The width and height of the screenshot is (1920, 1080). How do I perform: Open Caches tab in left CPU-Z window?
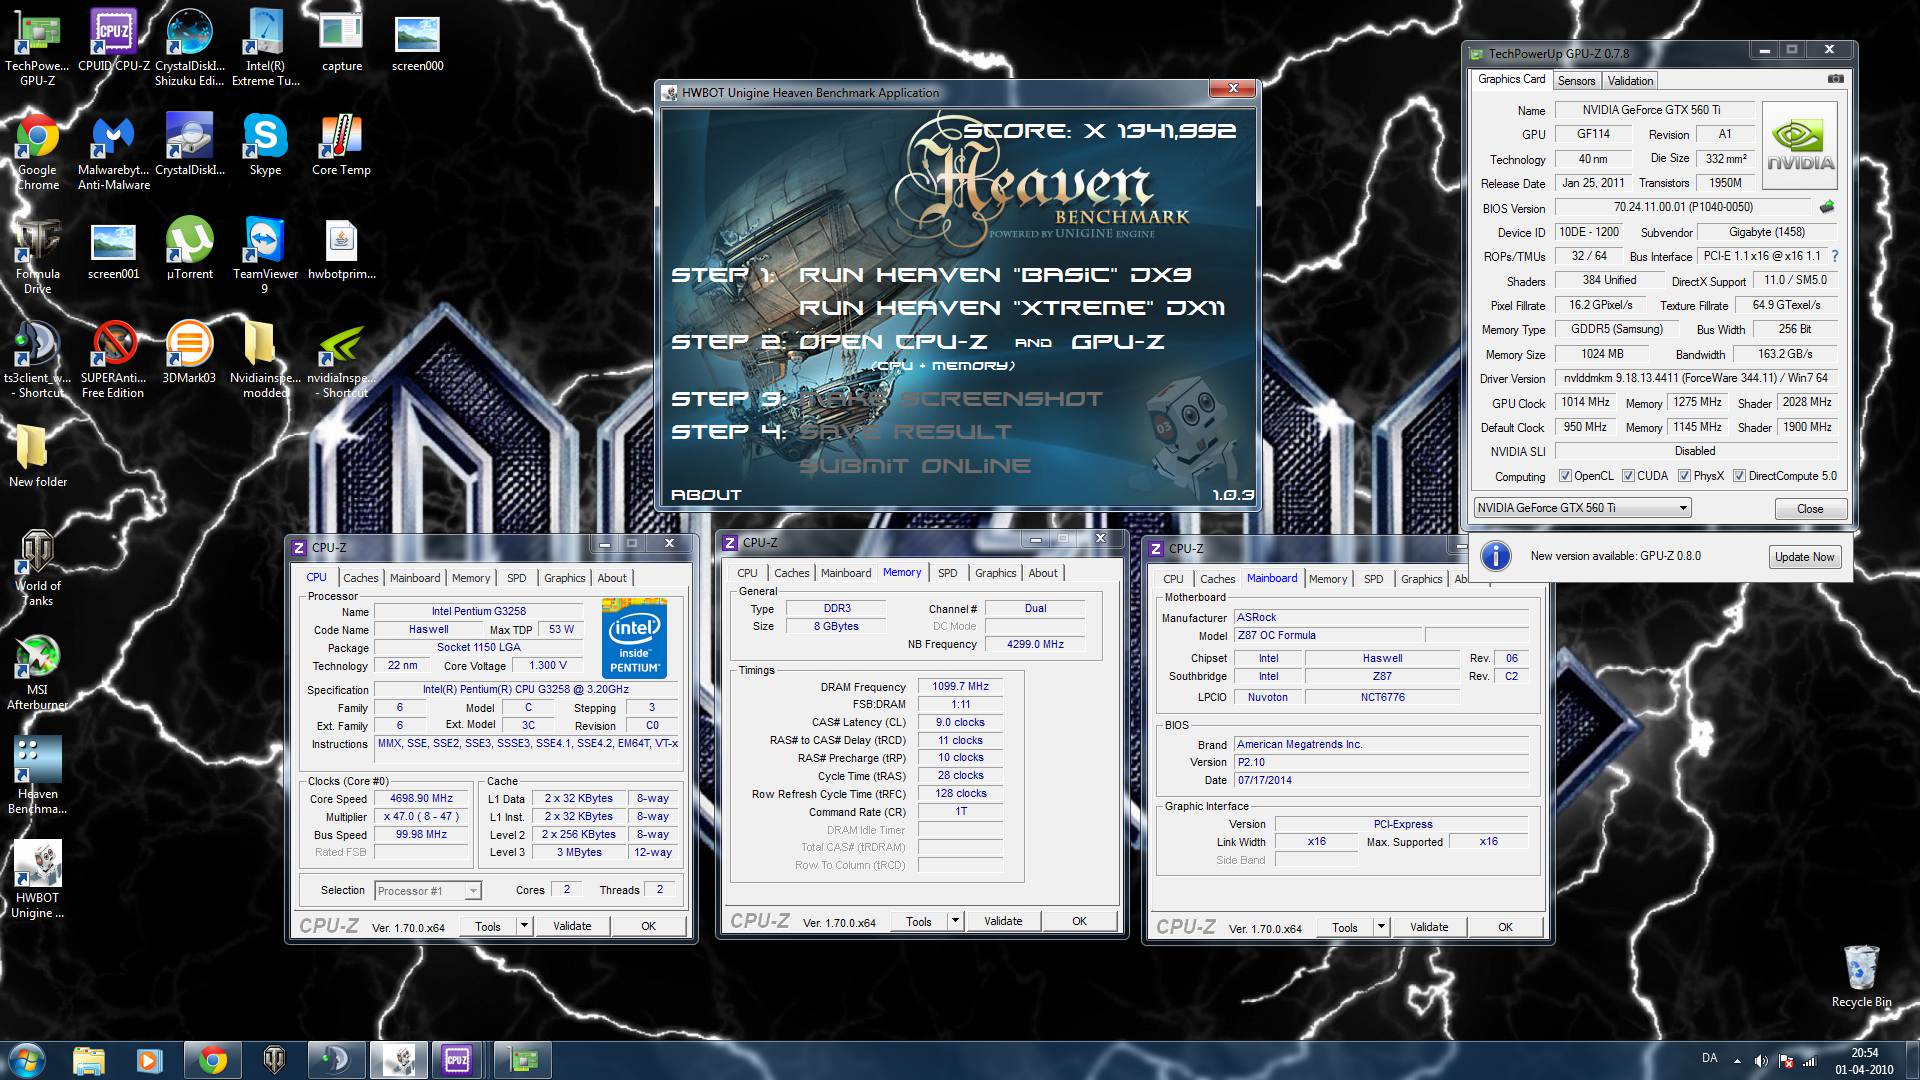pos(360,578)
